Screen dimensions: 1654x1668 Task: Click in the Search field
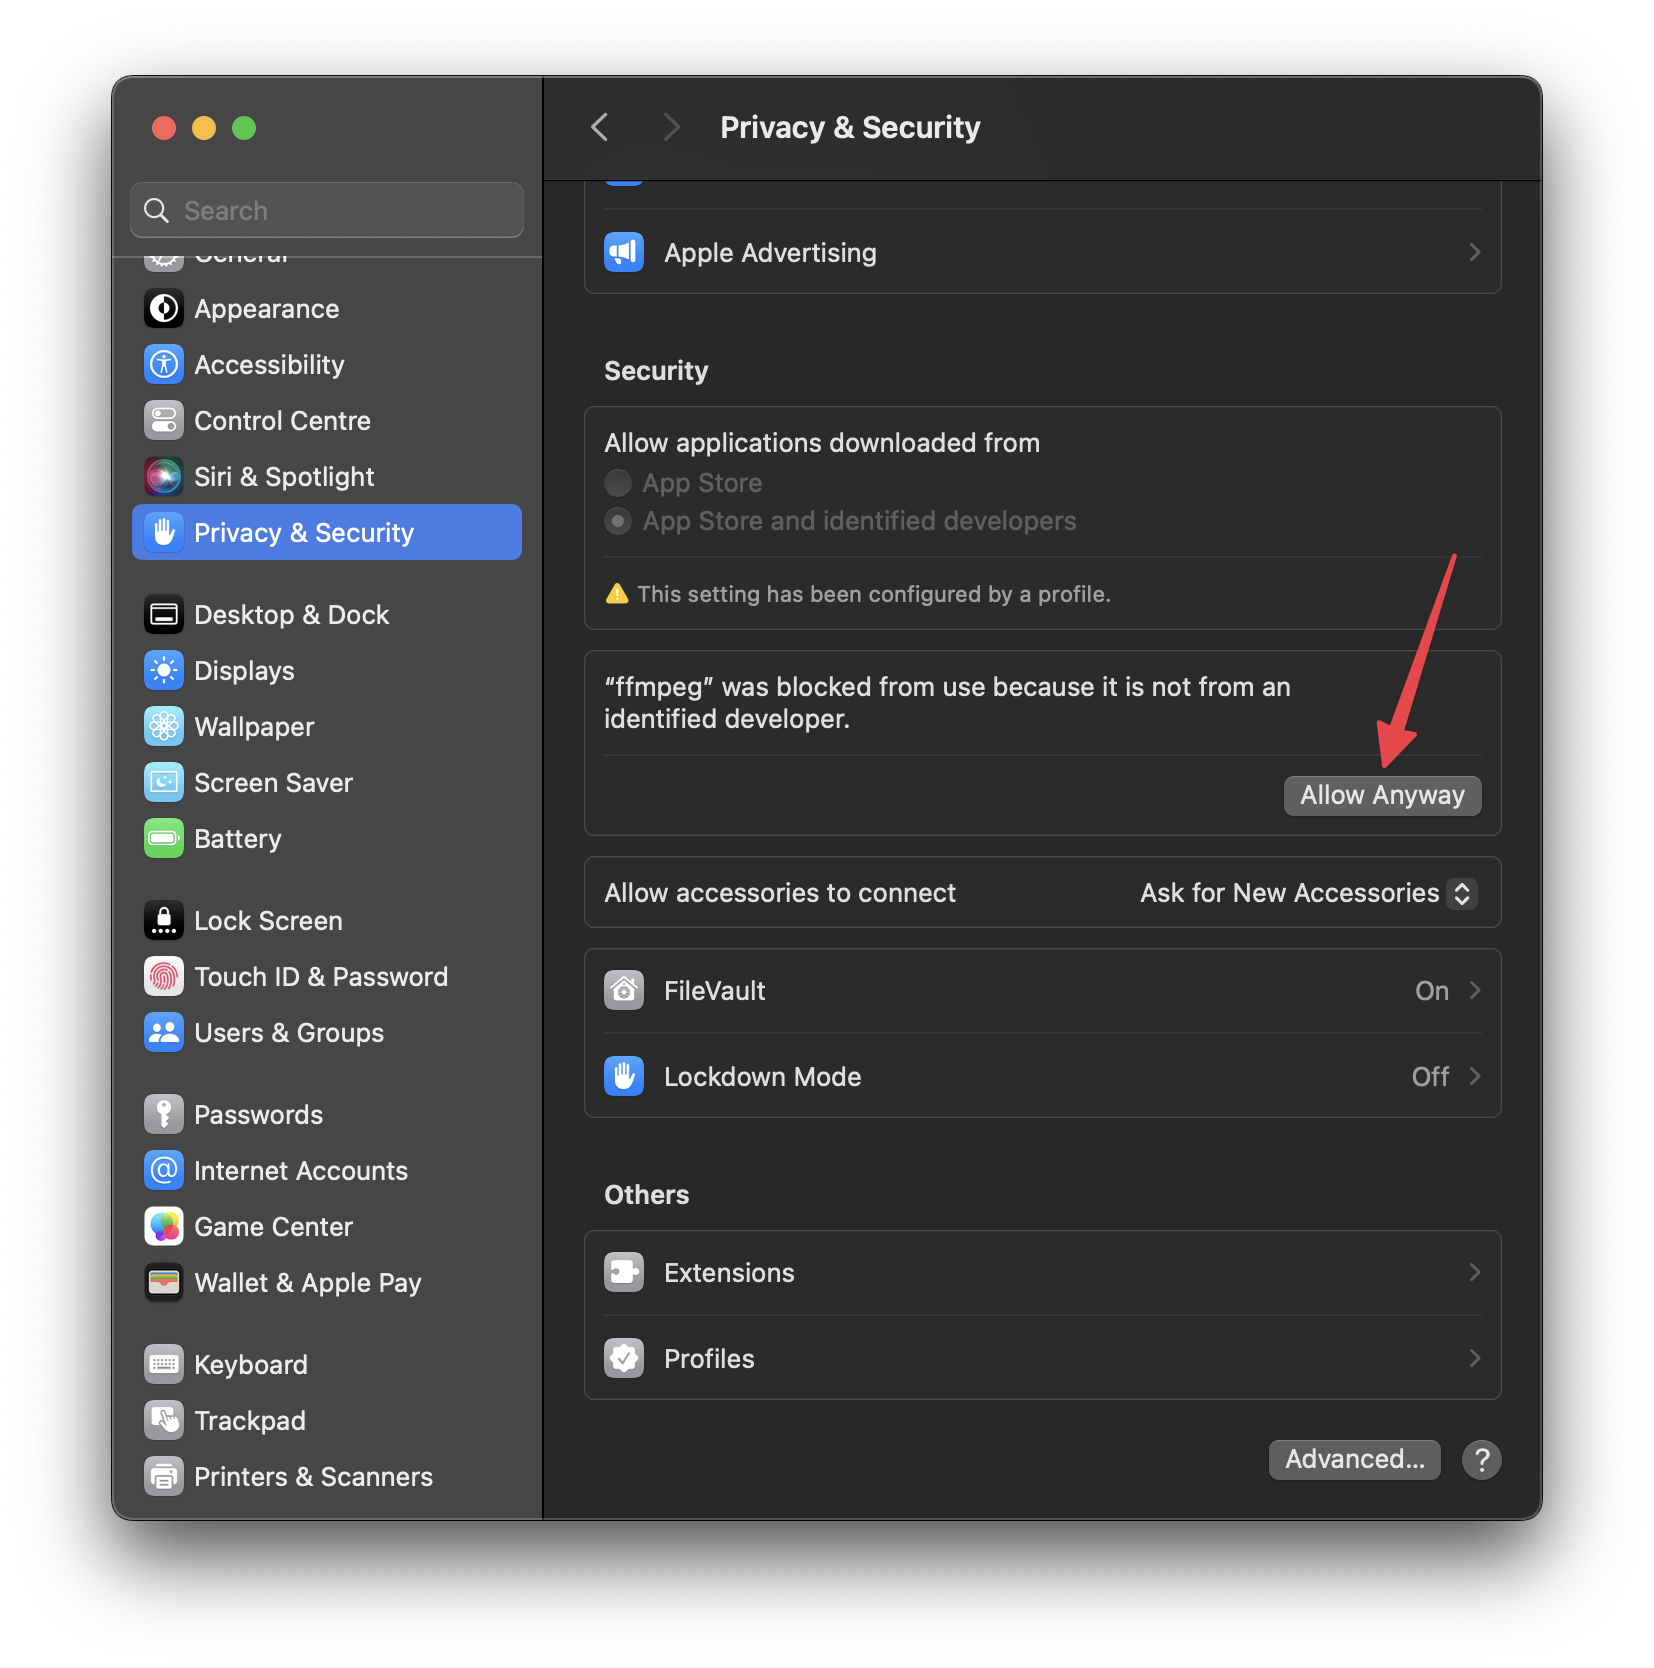click(327, 210)
